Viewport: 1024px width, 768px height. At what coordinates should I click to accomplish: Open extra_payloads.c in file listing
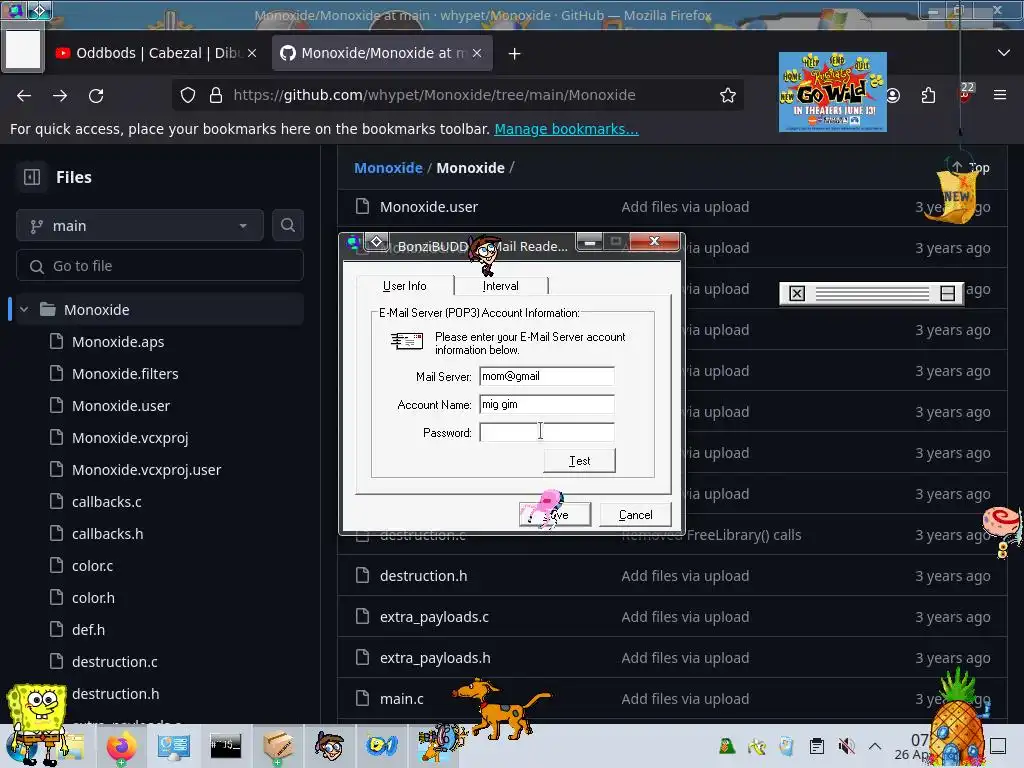coord(434,617)
